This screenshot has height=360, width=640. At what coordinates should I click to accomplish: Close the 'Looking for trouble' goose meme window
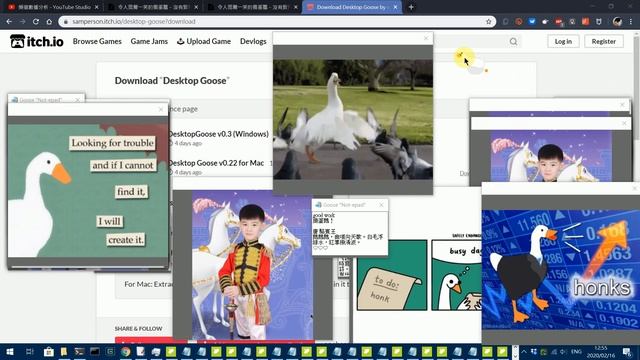coord(161,109)
